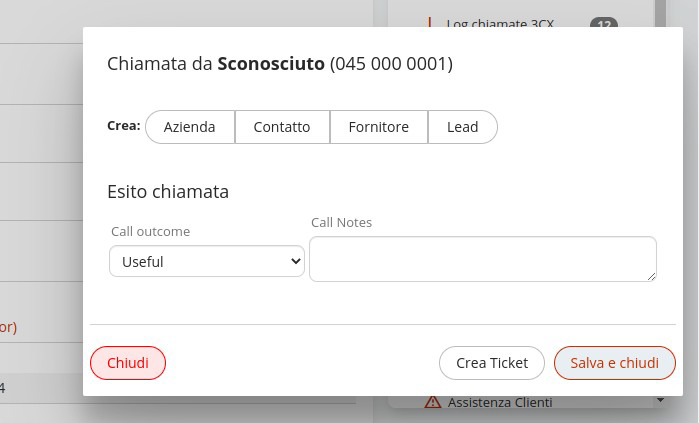Image resolution: width=699 pixels, height=423 pixels.
Task: Click the grey side panel scrollbar at top right
Action: coord(660,13)
